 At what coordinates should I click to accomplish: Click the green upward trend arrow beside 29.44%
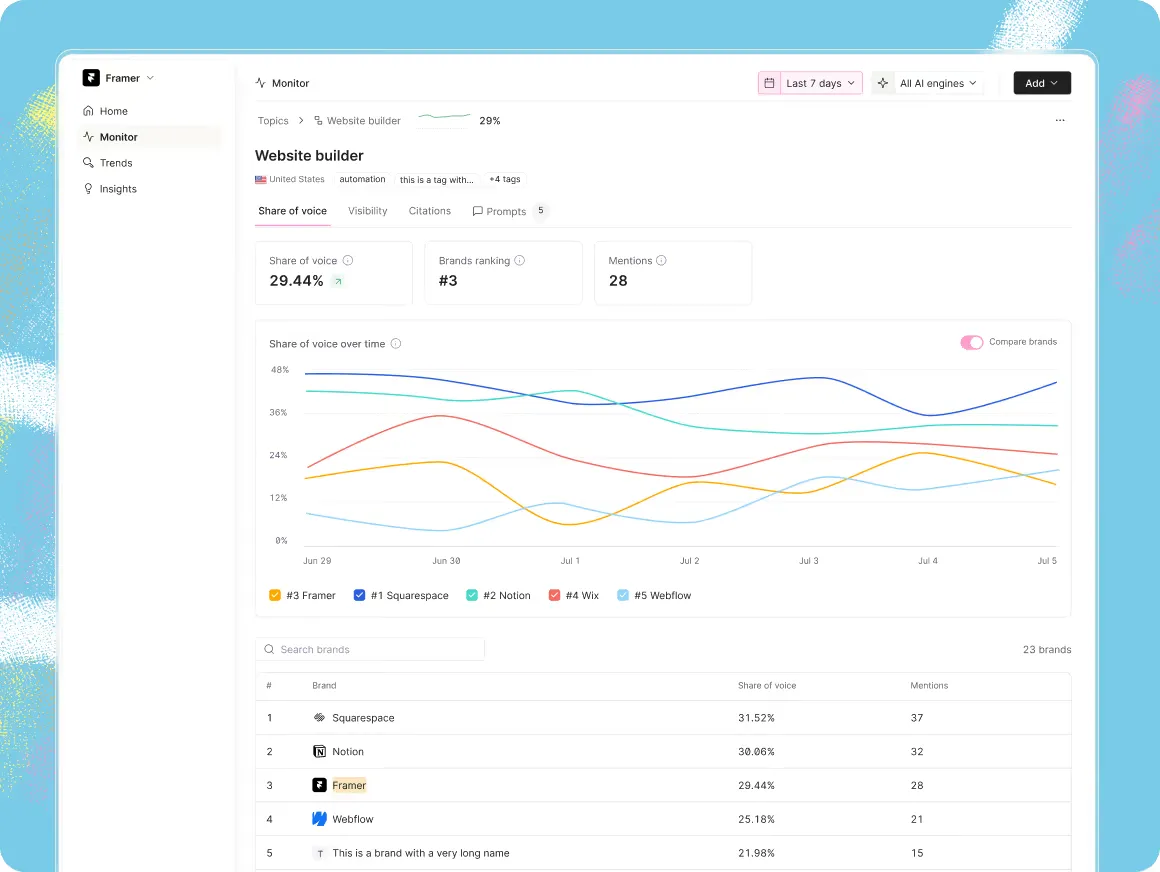point(338,281)
